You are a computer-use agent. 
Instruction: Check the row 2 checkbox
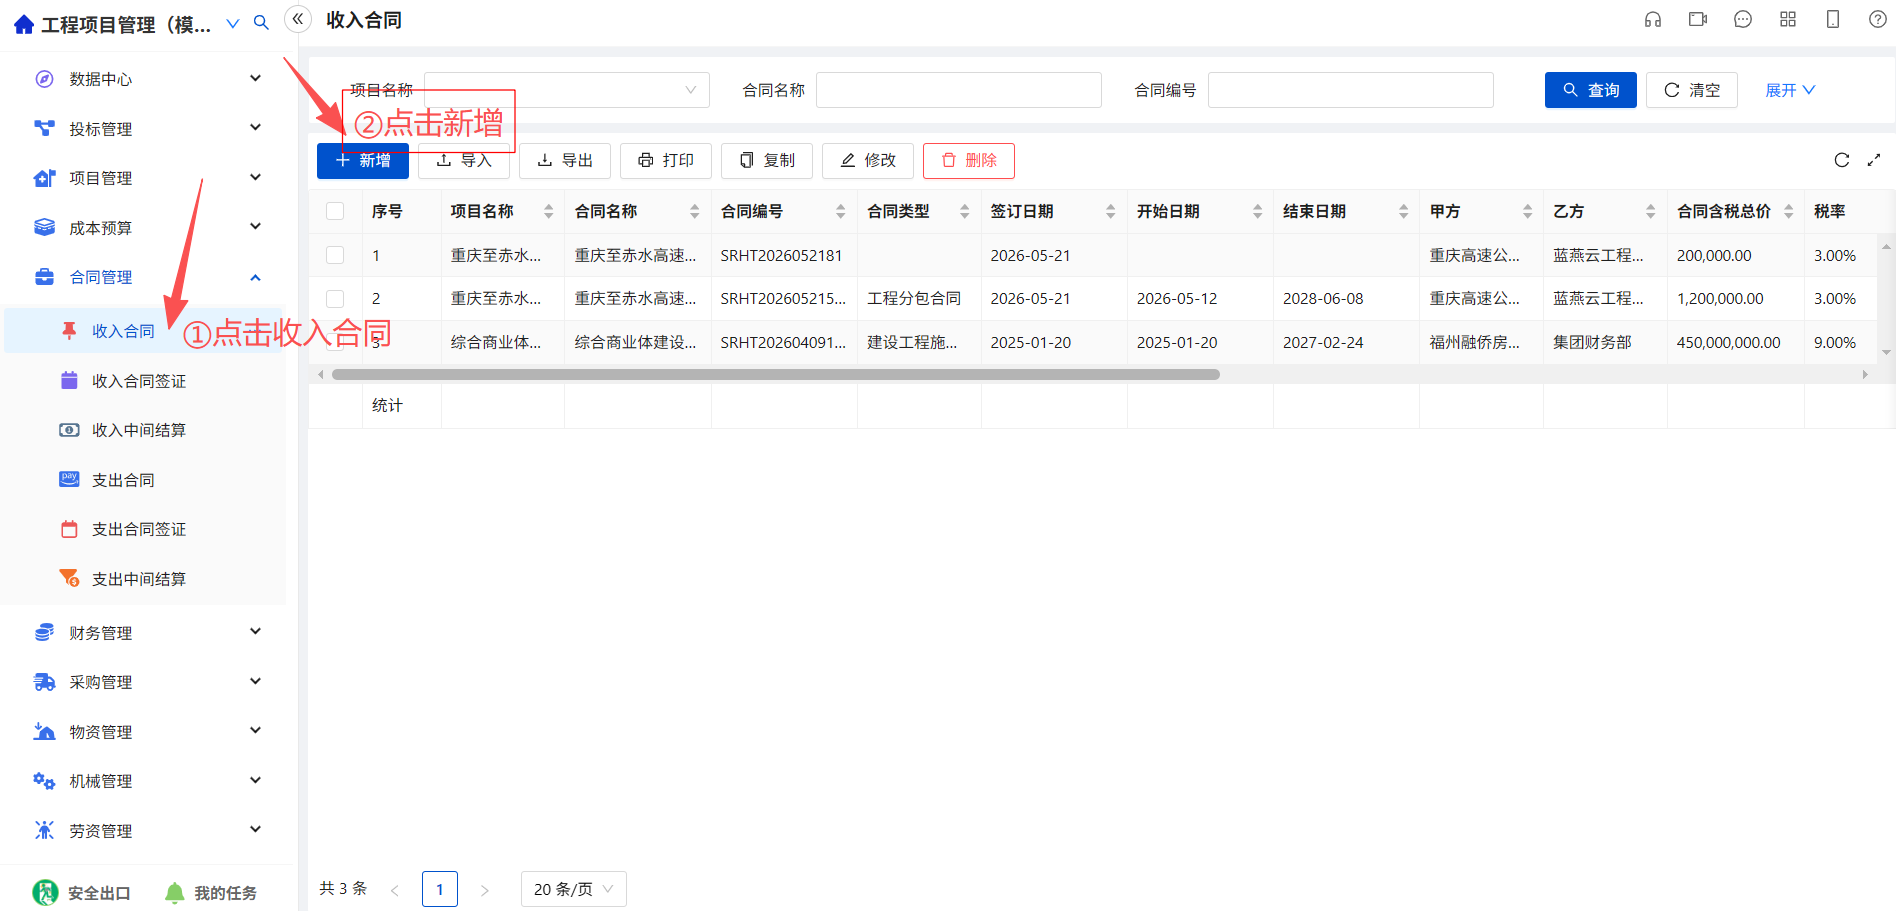coord(335,298)
